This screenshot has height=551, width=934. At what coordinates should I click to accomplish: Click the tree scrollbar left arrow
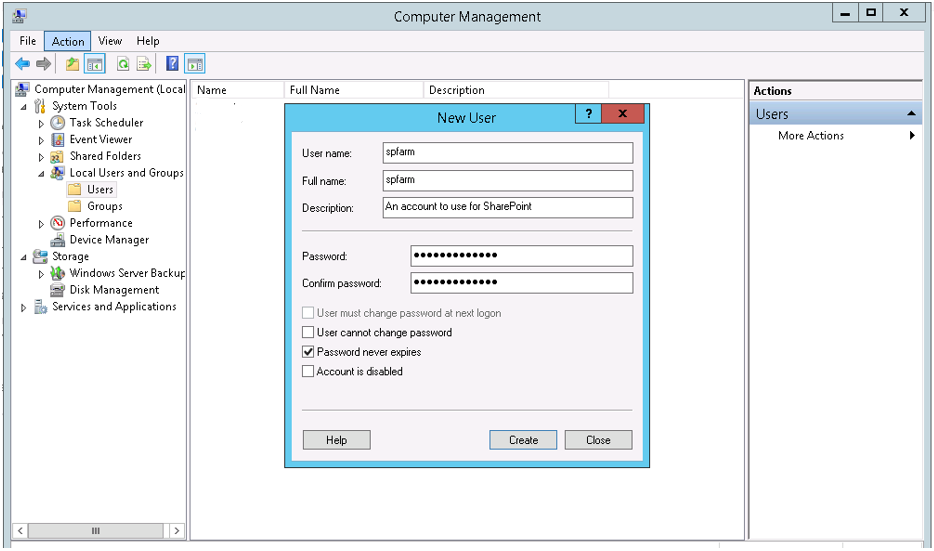click(x=20, y=531)
